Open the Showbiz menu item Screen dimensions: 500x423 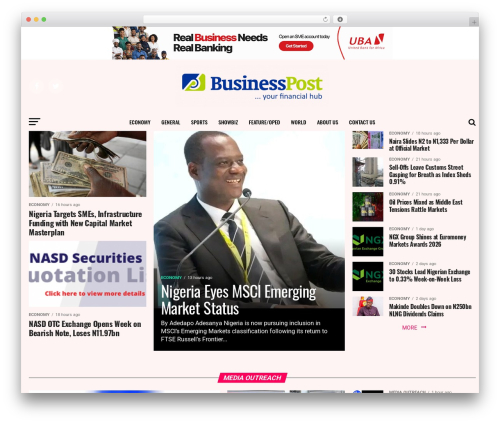pyautogui.click(x=228, y=122)
